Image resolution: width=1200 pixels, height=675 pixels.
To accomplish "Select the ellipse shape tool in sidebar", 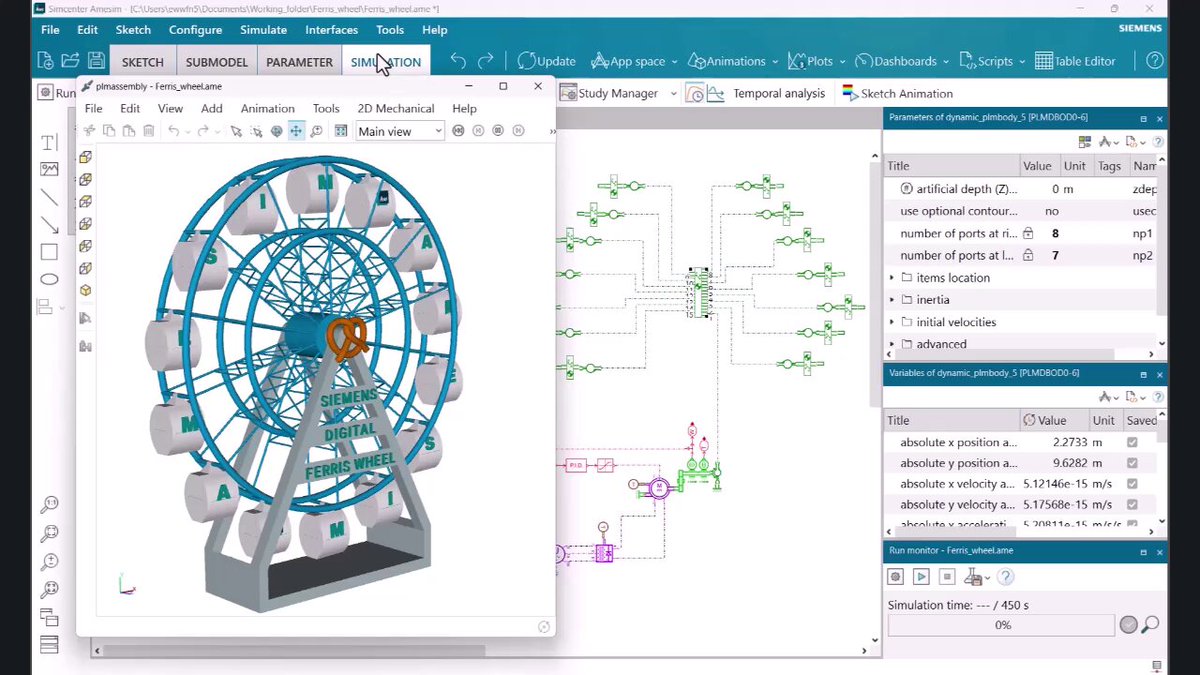I will click(49, 279).
